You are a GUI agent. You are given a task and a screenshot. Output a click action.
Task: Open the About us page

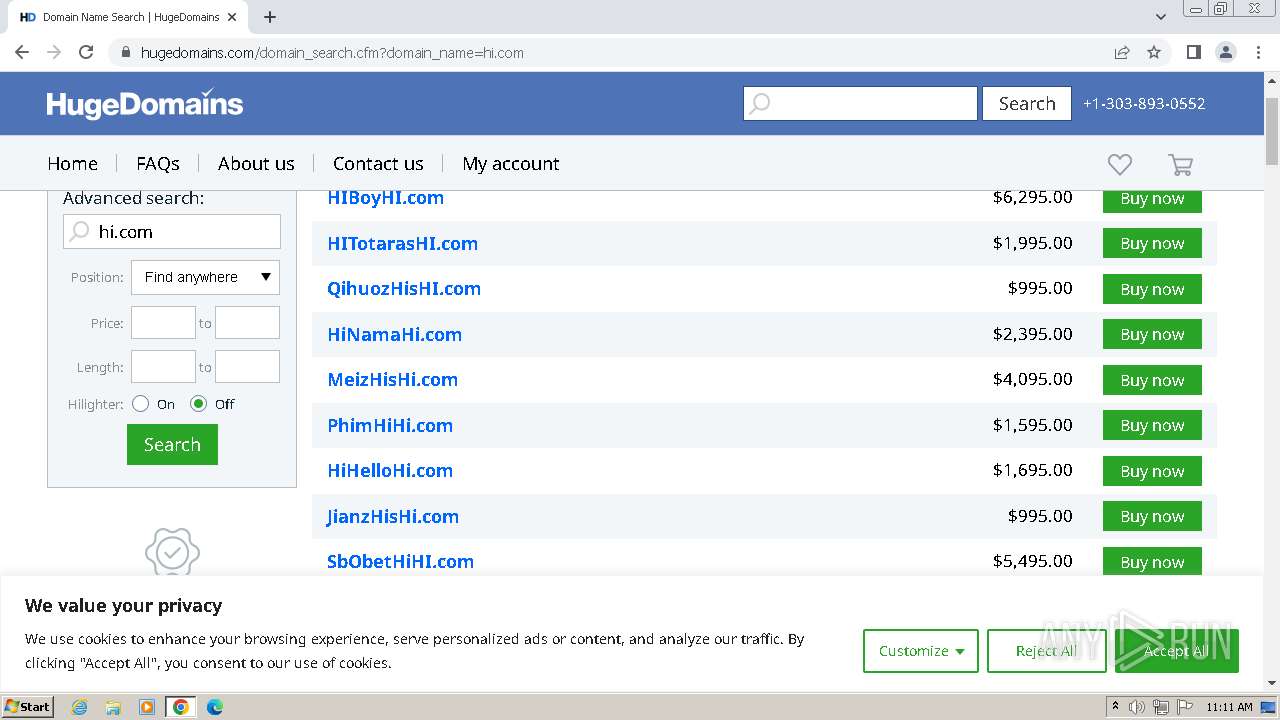[x=256, y=163]
